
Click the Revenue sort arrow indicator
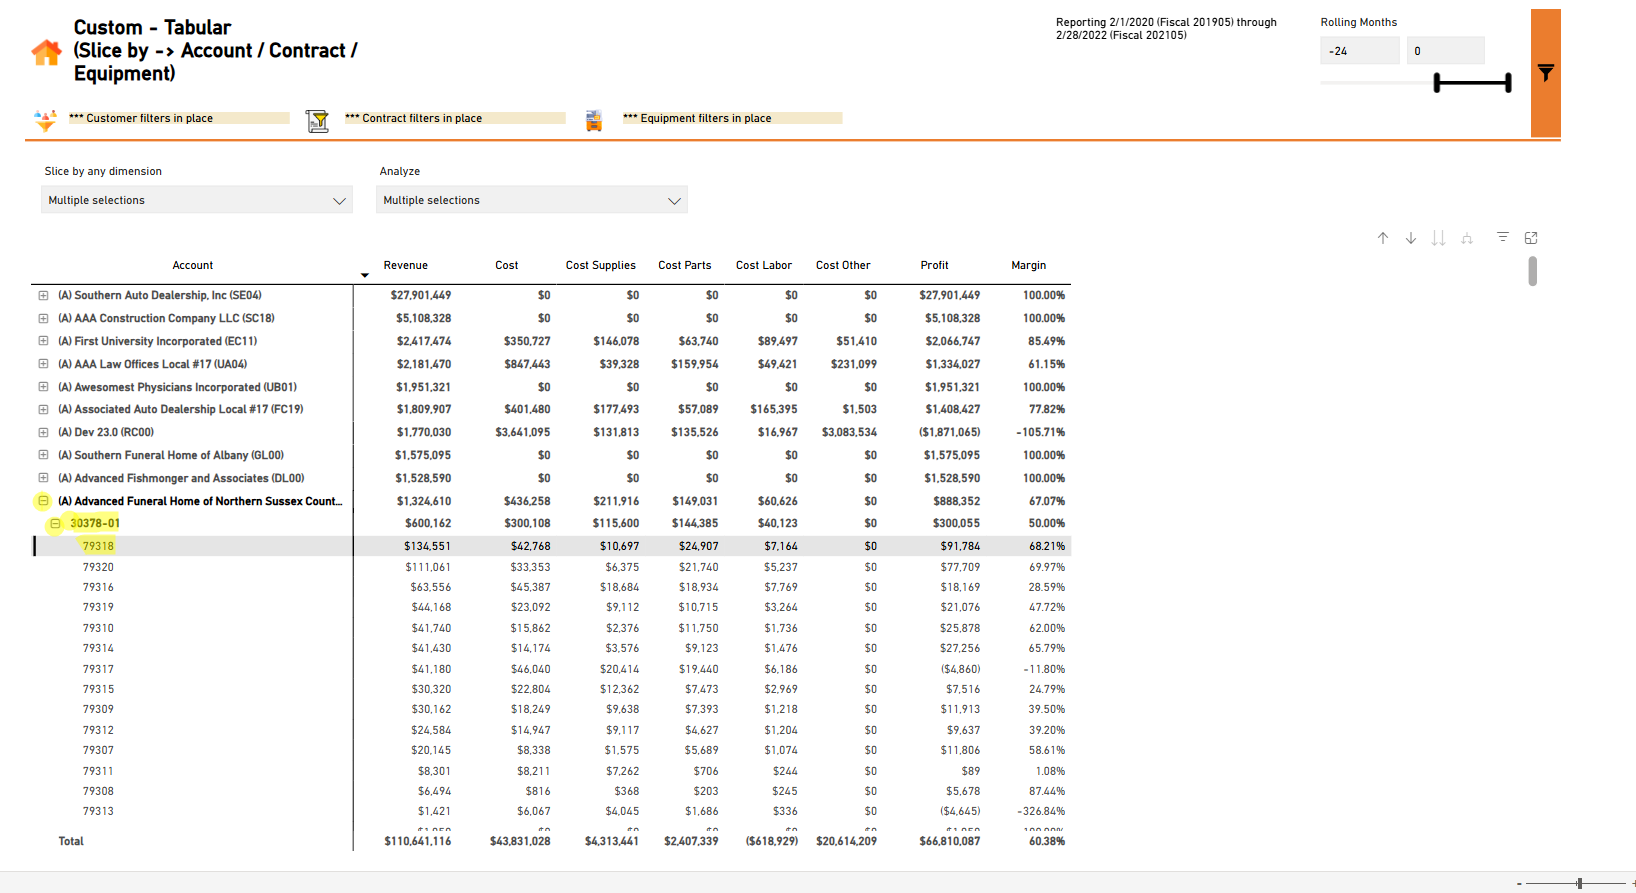coord(365,275)
